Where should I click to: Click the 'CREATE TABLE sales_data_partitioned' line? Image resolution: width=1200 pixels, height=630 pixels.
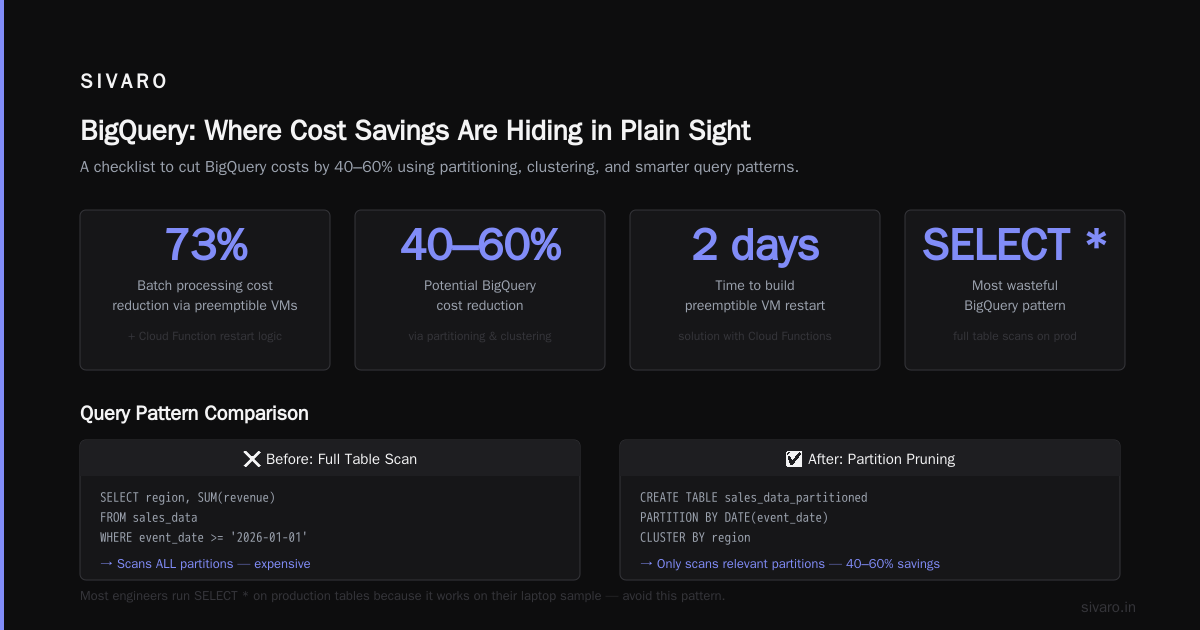pos(754,497)
